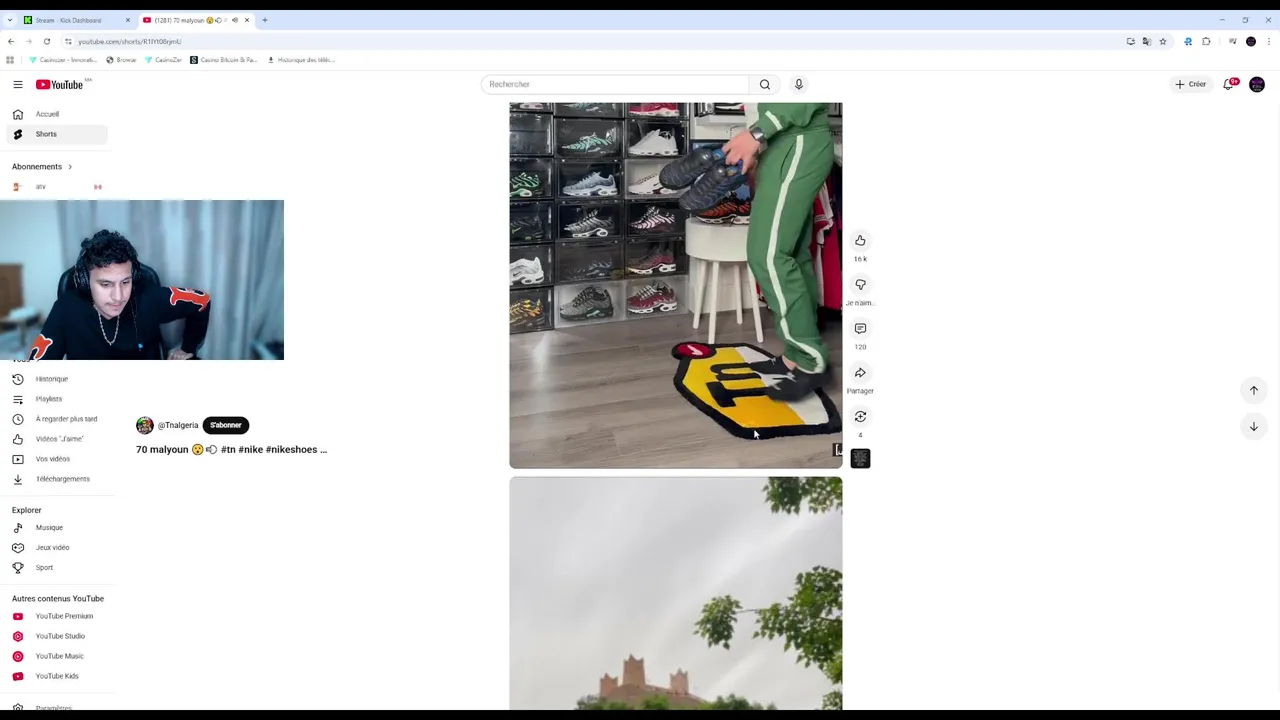
Task: Reload the current page
Action: (47, 42)
